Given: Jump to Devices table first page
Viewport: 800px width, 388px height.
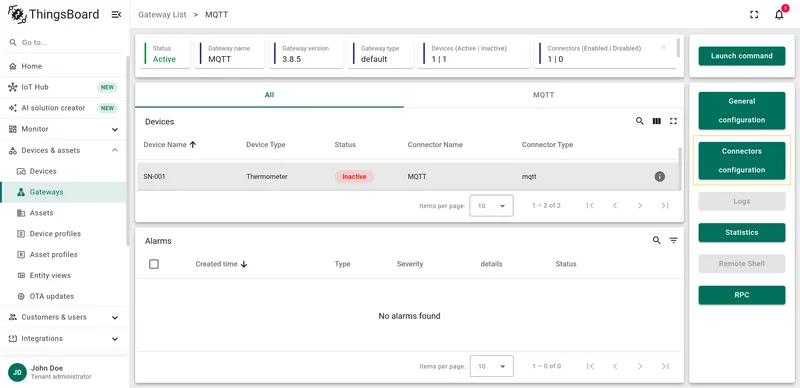Looking at the screenshot, I should tap(590, 205).
